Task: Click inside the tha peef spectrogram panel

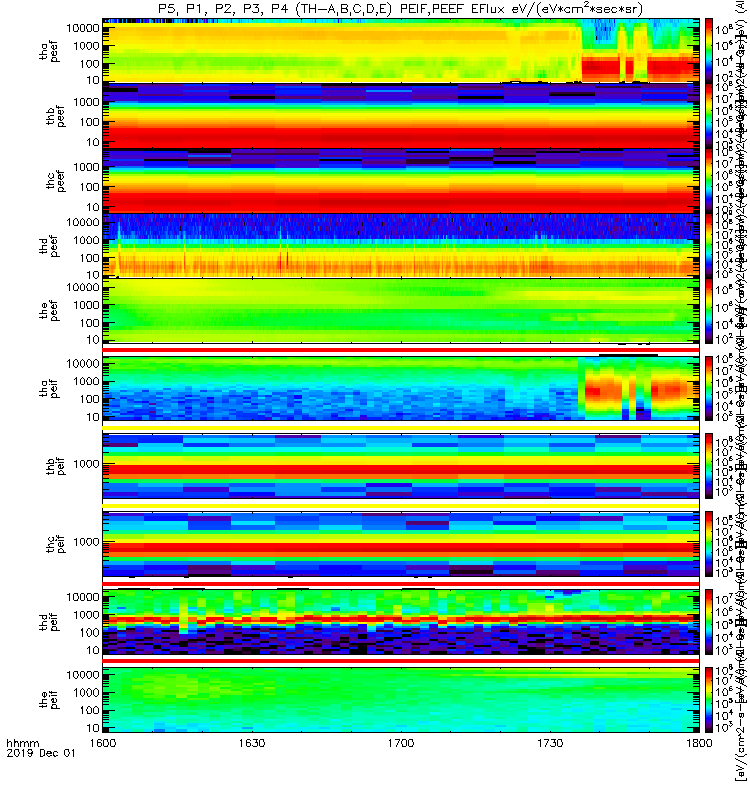Action: point(401,51)
